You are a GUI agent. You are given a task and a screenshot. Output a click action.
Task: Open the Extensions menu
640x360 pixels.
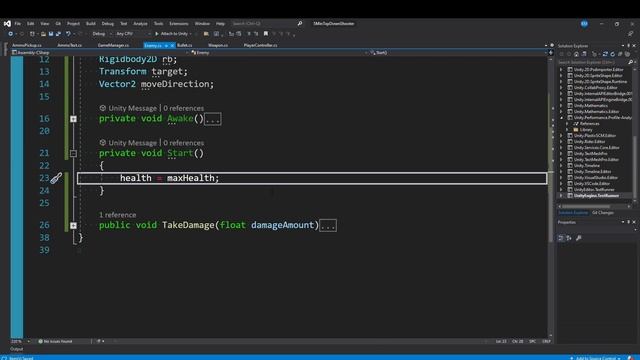179,24
